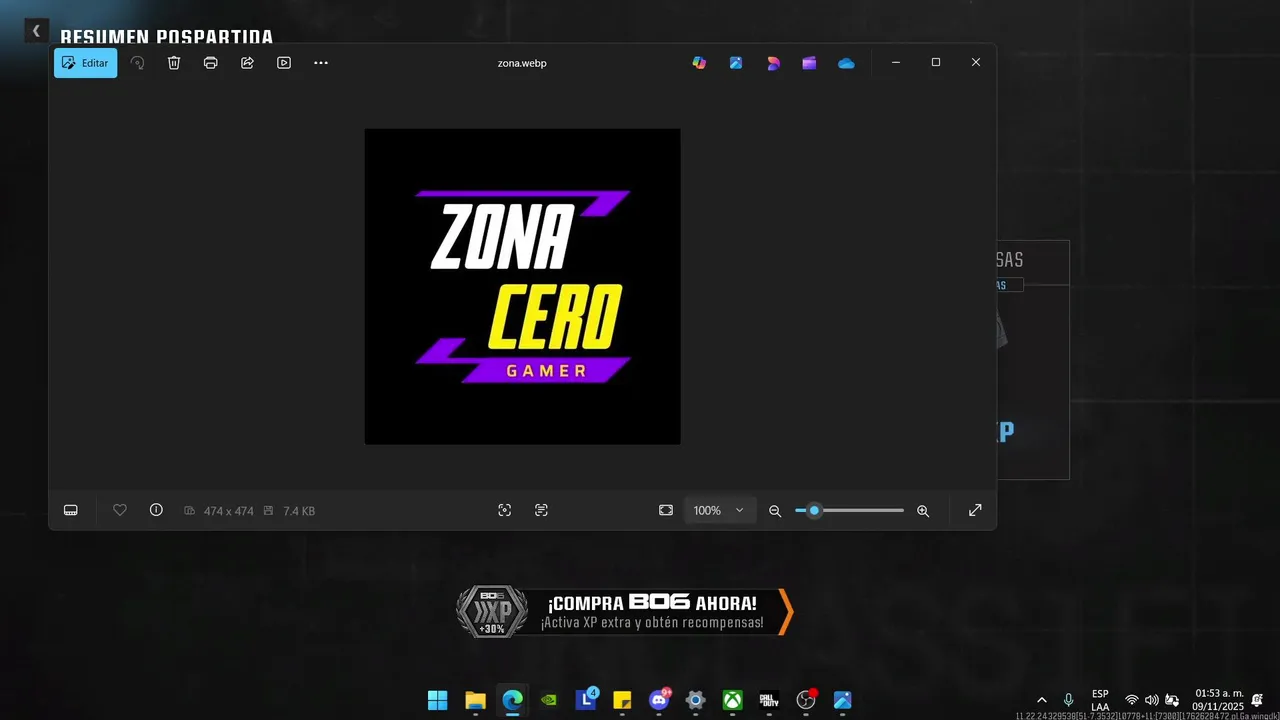Switch to Microsoft Edge on the taskbar
The width and height of the screenshot is (1280, 720).
512,700
